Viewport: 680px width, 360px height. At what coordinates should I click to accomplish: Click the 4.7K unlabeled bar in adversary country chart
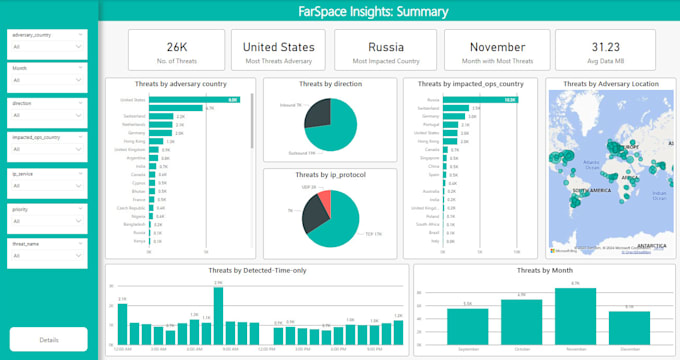pos(176,108)
